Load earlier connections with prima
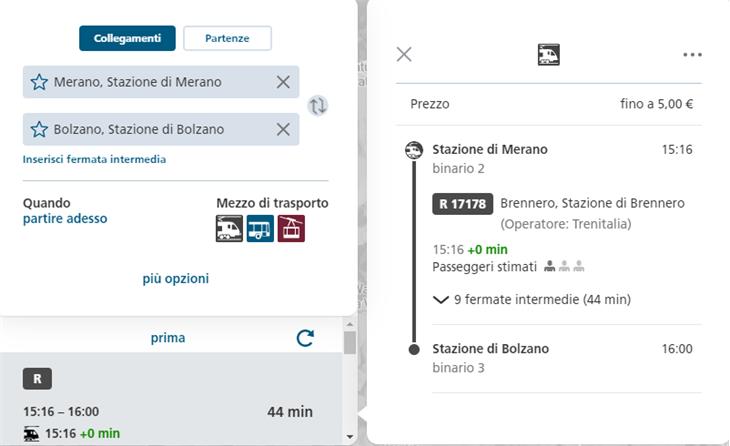Screen dimensions: 730x446 tap(168, 338)
